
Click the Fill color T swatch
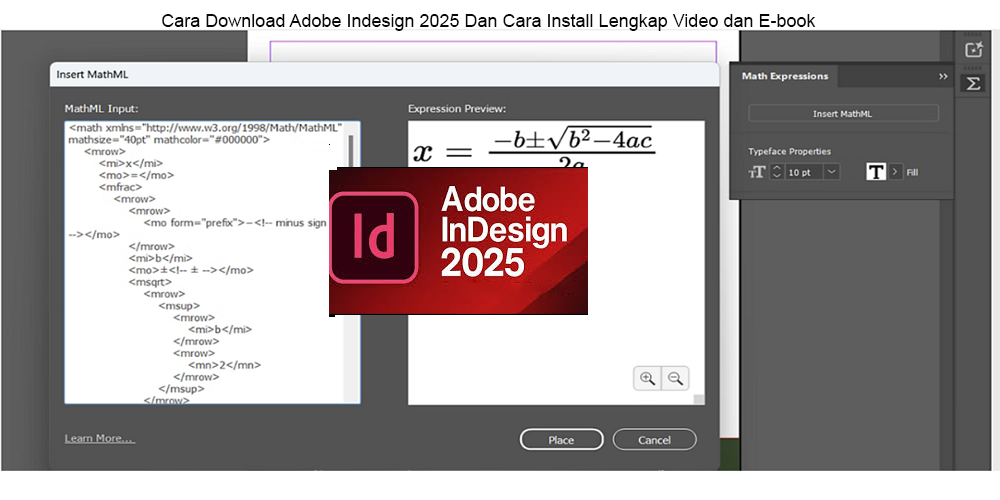click(876, 172)
